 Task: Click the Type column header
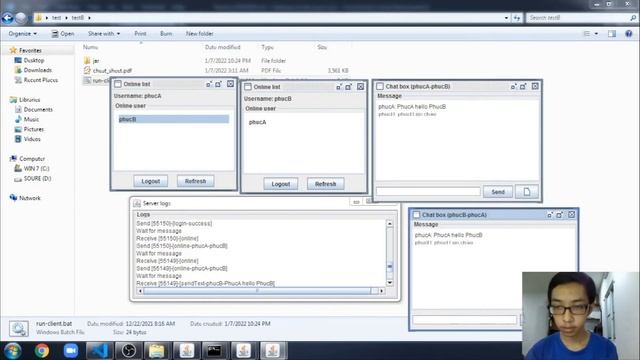coord(267,47)
